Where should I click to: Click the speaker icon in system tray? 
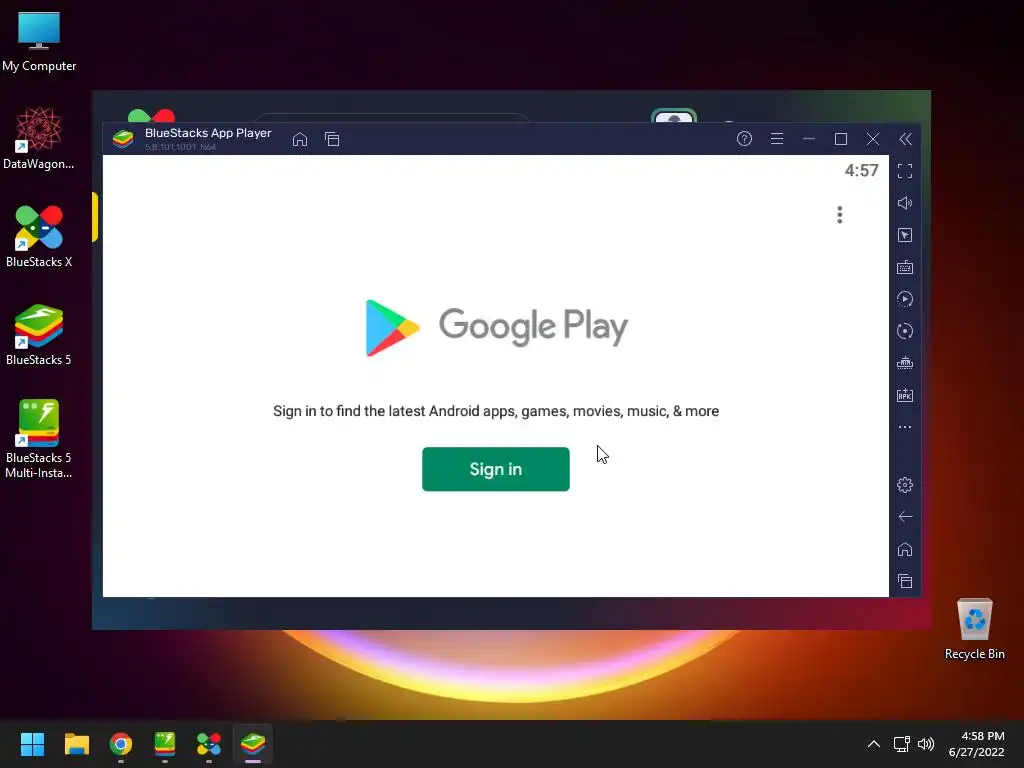(926, 744)
